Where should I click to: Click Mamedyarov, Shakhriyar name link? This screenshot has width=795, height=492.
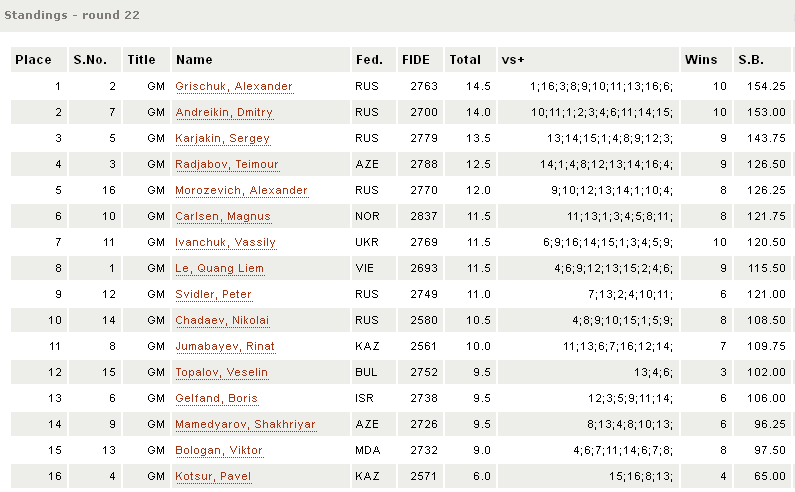pos(245,425)
